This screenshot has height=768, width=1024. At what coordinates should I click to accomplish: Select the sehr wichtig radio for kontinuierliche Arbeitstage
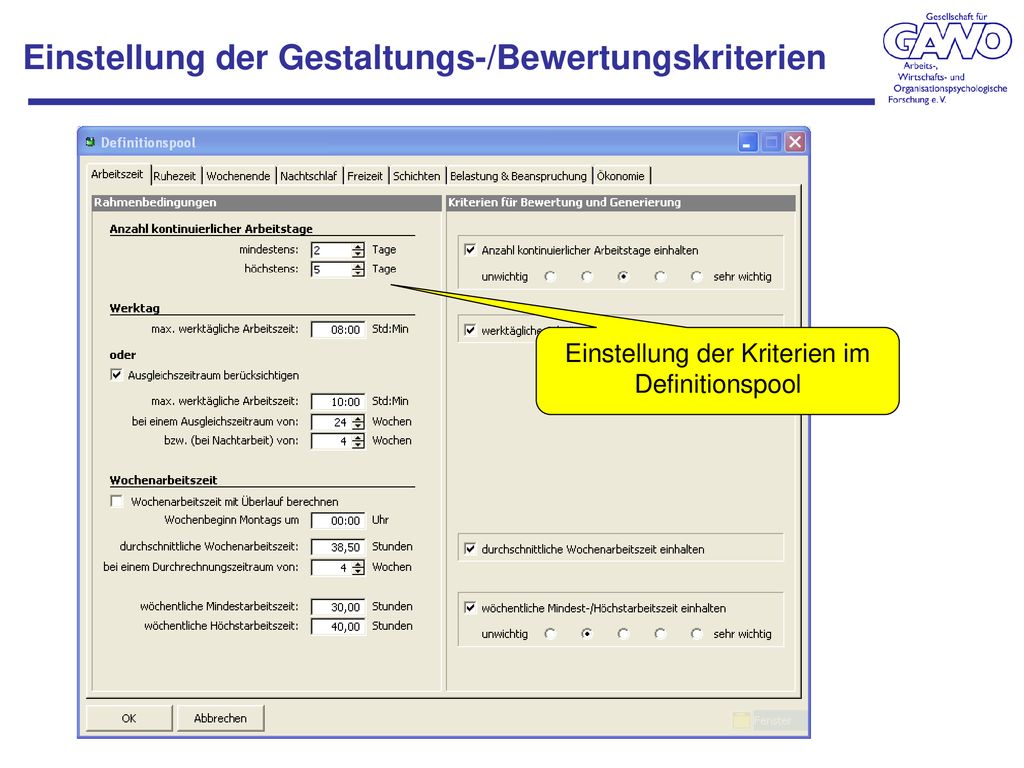coord(696,277)
